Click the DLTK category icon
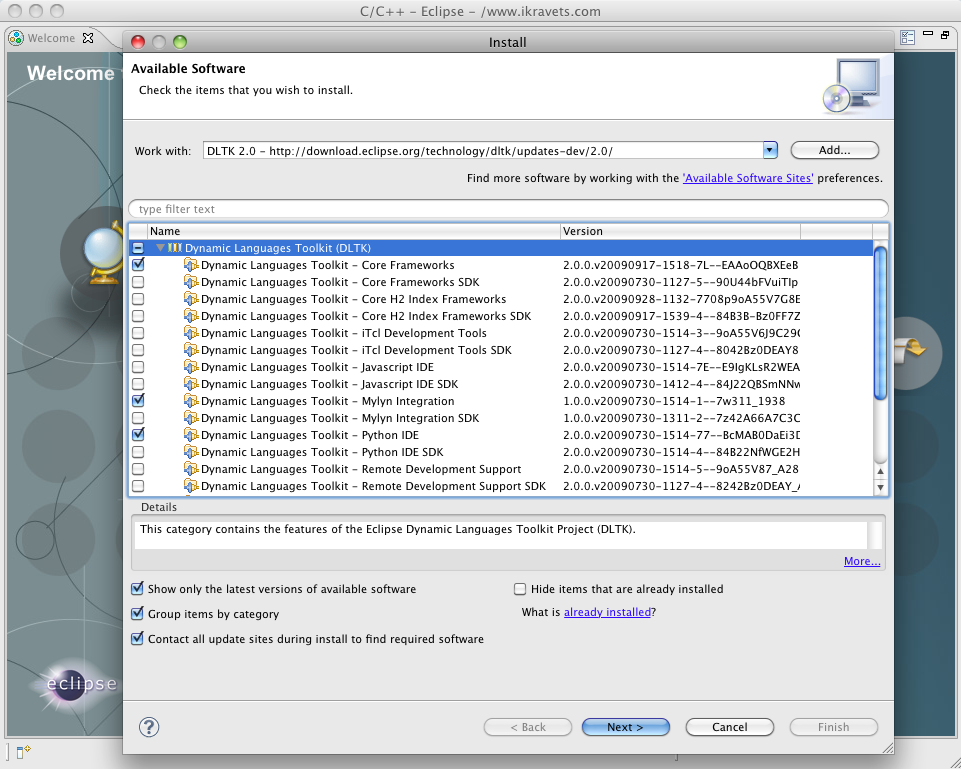Image resolution: width=961 pixels, height=769 pixels. coord(175,248)
